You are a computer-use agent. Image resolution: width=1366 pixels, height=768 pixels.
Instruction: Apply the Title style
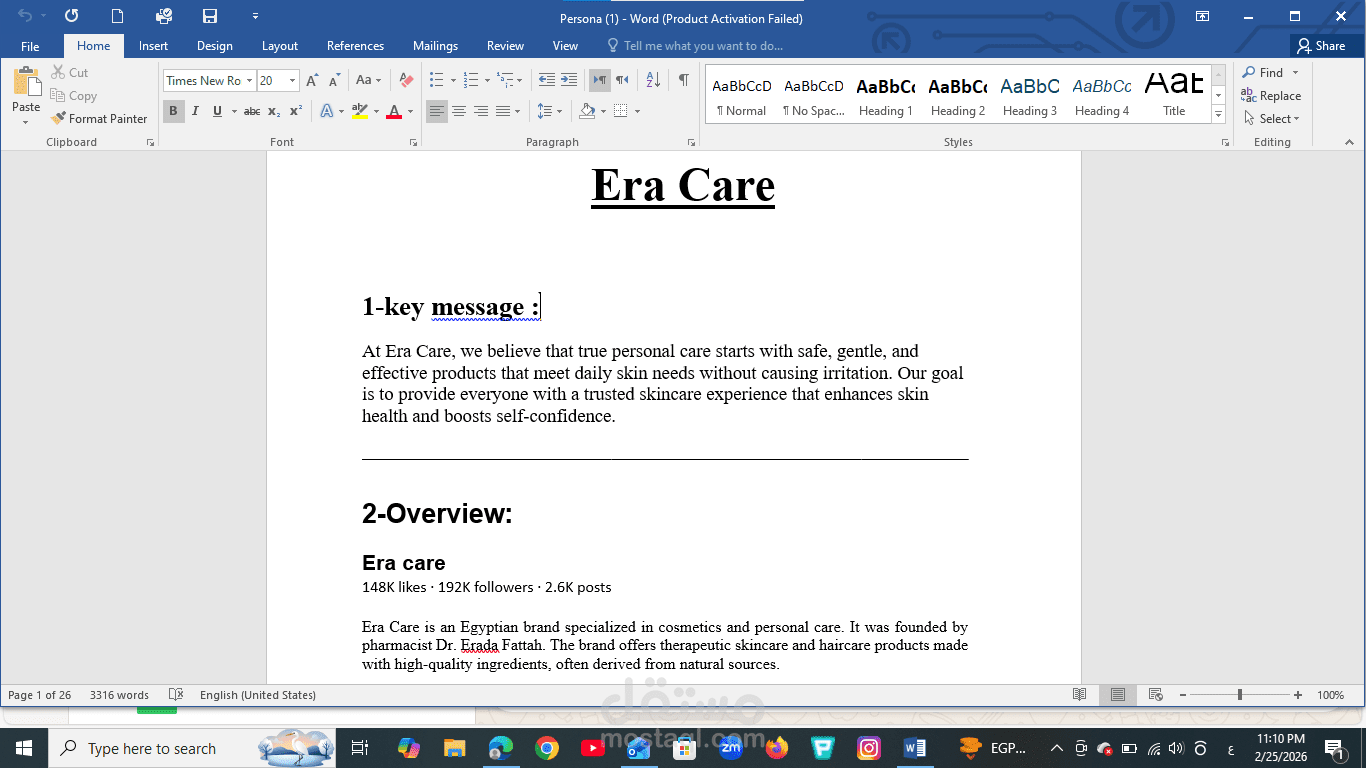click(1174, 97)
